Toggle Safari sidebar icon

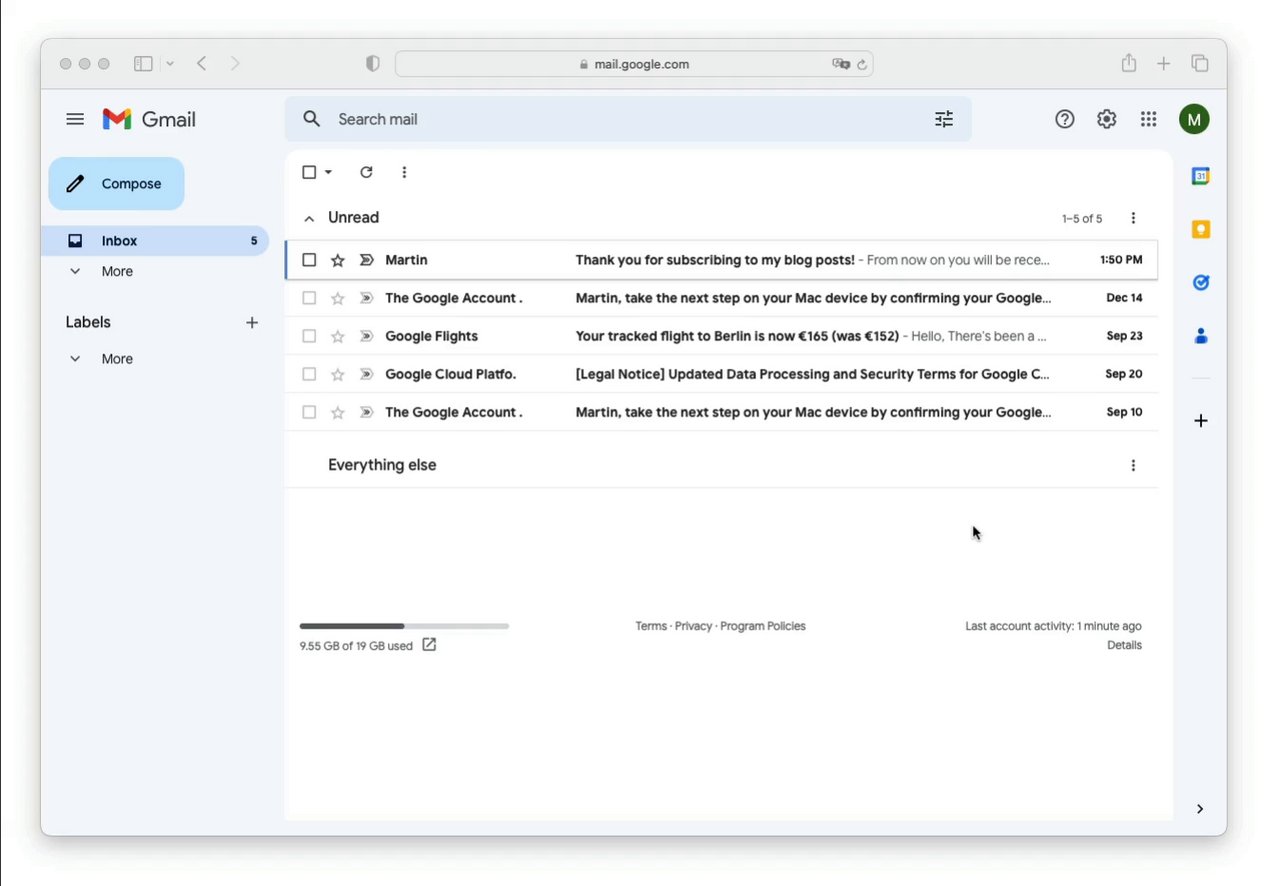(x=143, y=64)
